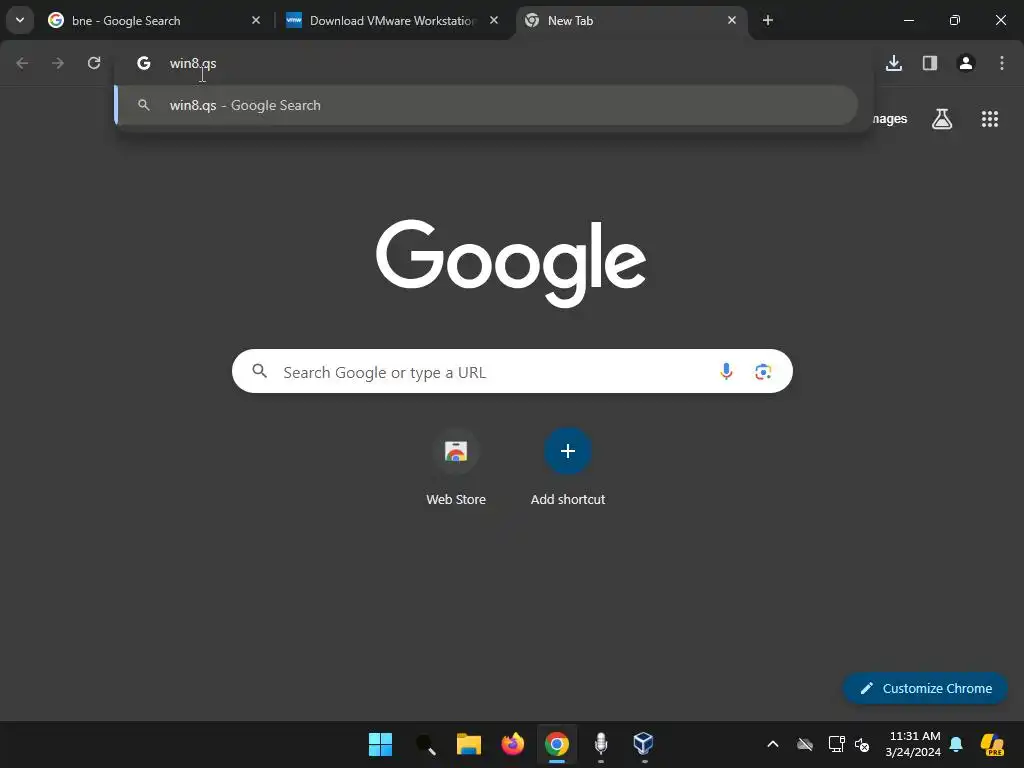Close the 'bne - Google Search' tab
This screenshot has width=1024, height=768.
point(256,20)
